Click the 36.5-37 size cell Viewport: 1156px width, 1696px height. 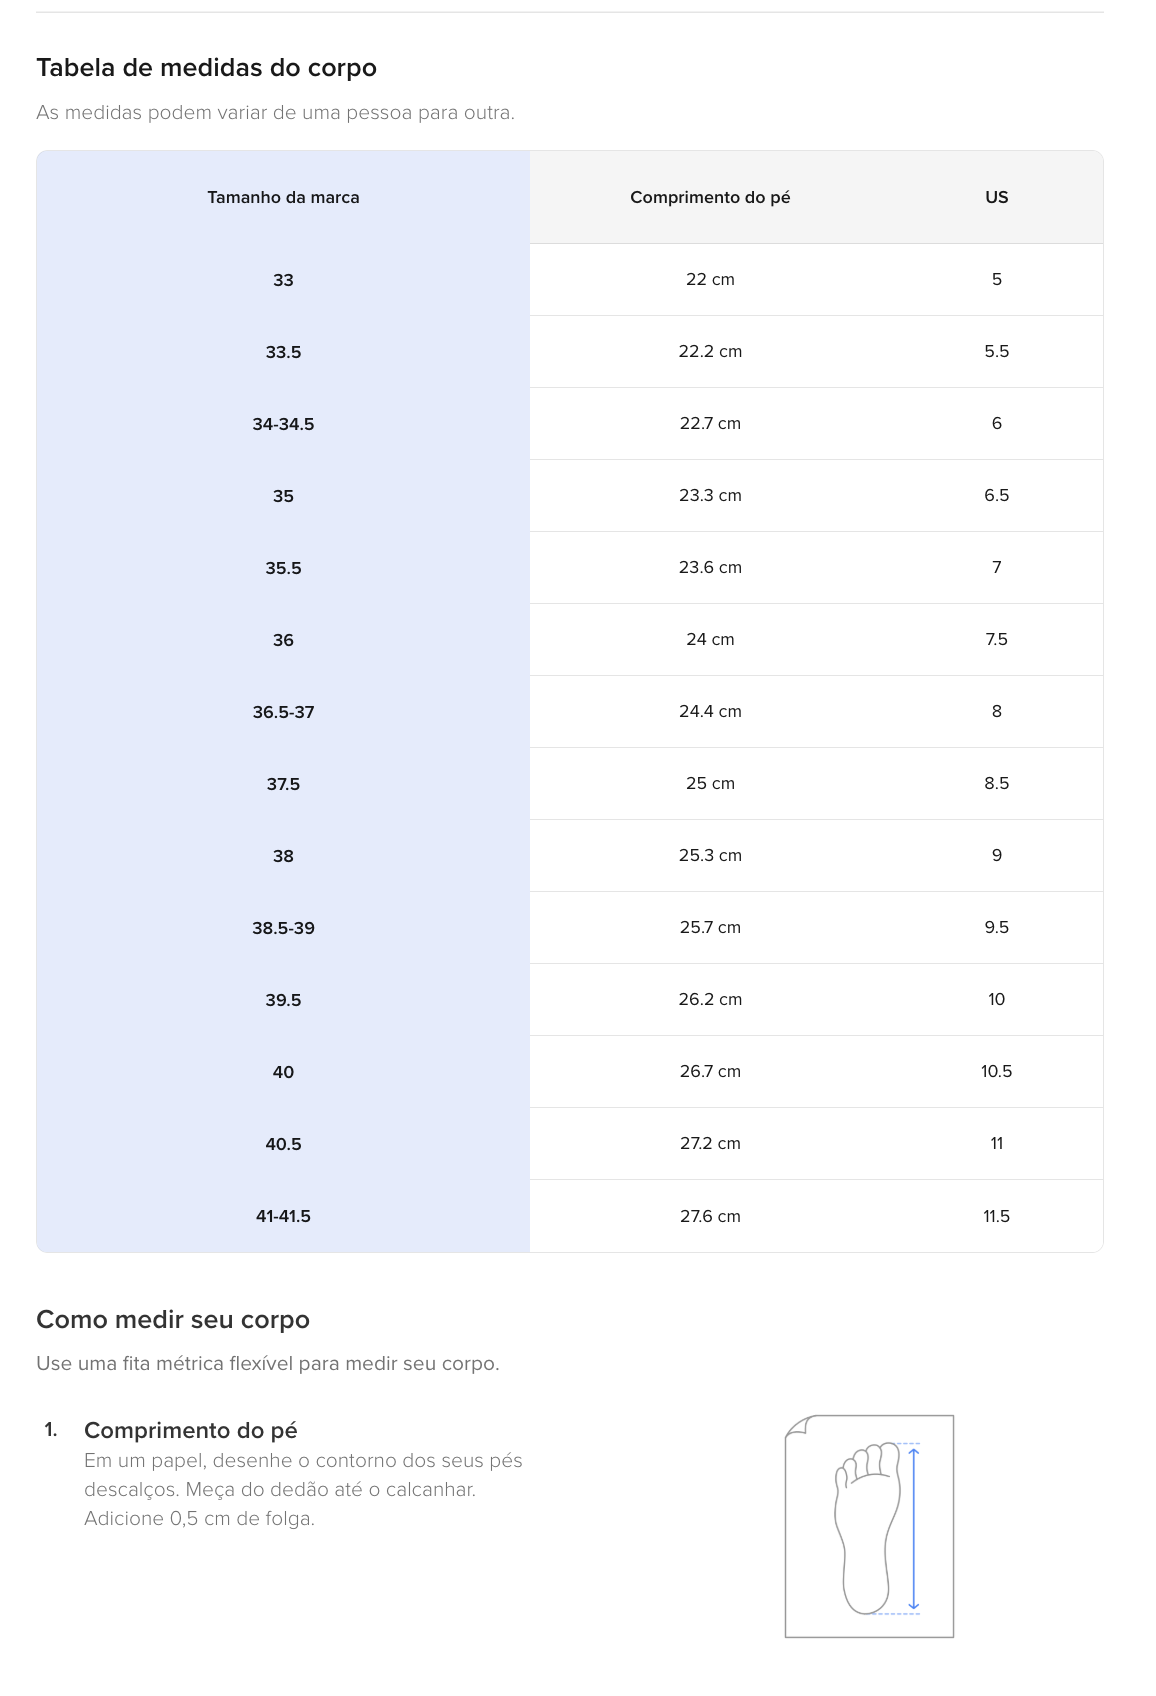pyautogui.click(x=283, y=712)
